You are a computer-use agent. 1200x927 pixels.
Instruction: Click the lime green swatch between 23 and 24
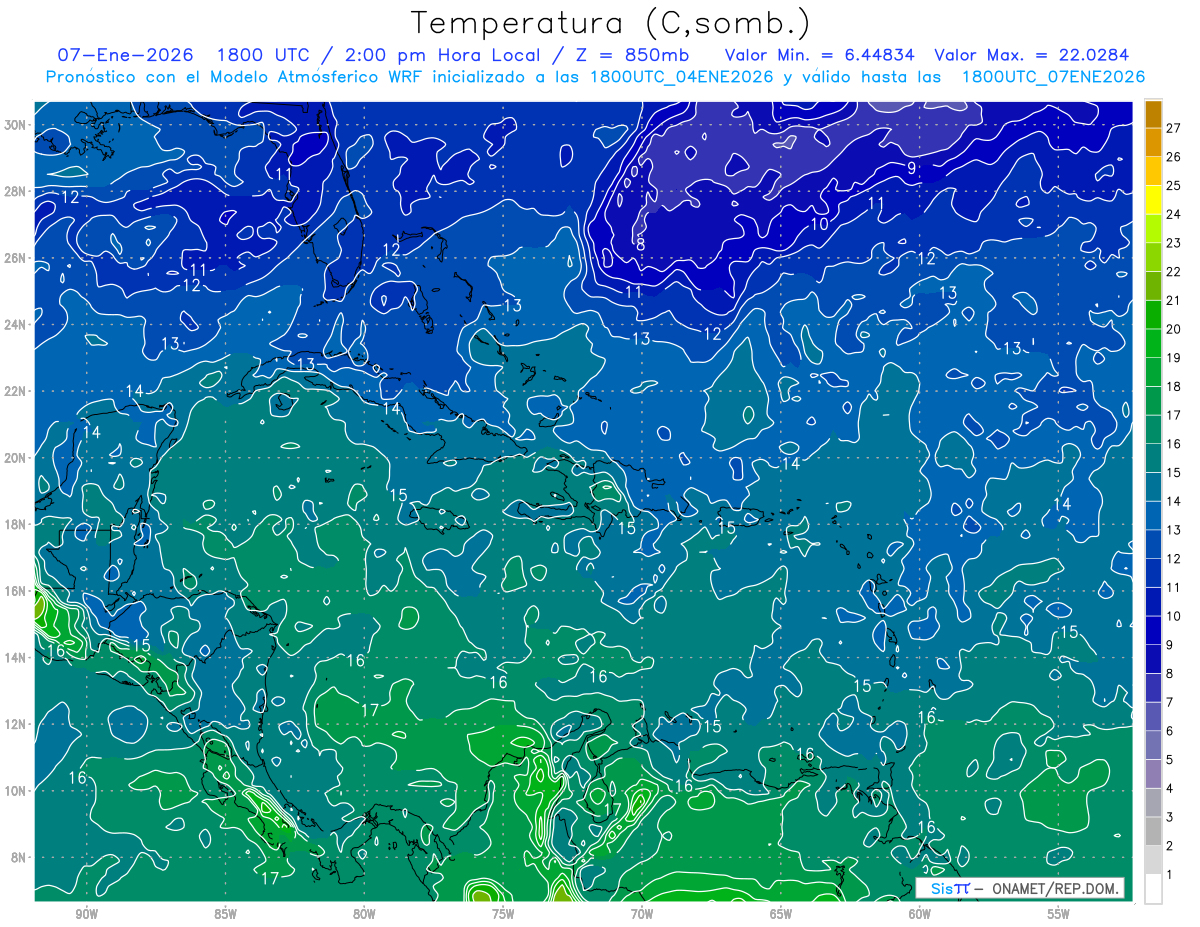[x=1153, y=228]
